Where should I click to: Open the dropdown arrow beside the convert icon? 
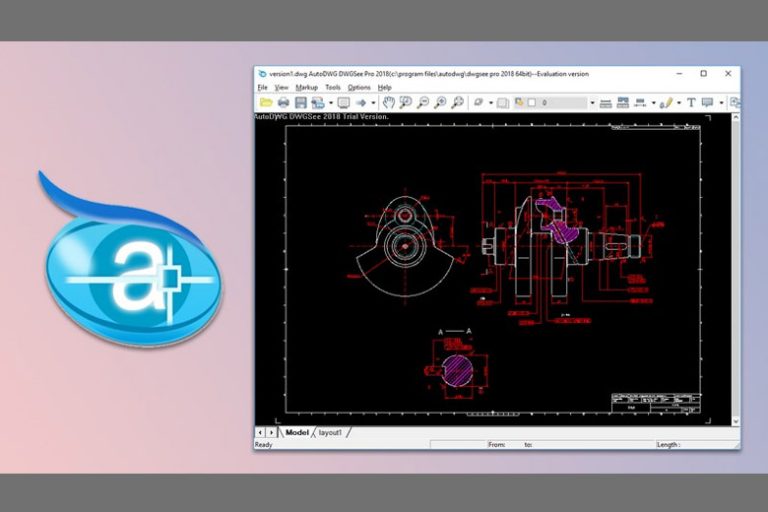tap(331, 103)
